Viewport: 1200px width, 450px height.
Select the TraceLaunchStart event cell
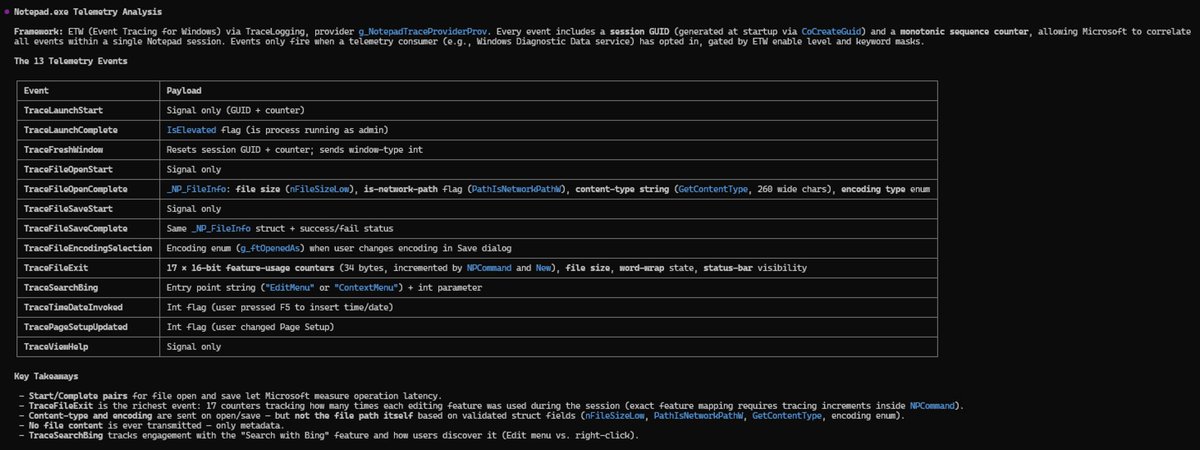click(x=89, y=109)
